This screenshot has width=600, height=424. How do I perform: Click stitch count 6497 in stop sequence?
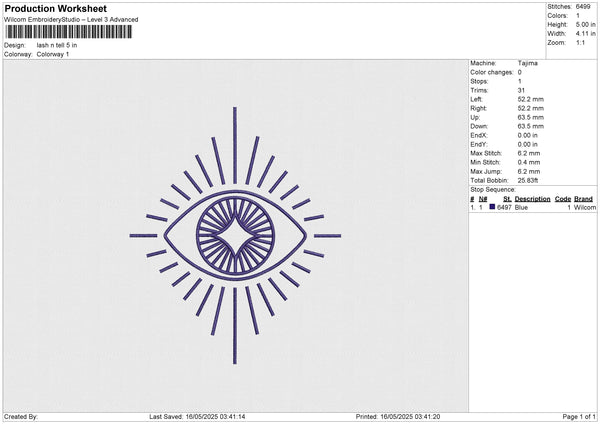504,207
